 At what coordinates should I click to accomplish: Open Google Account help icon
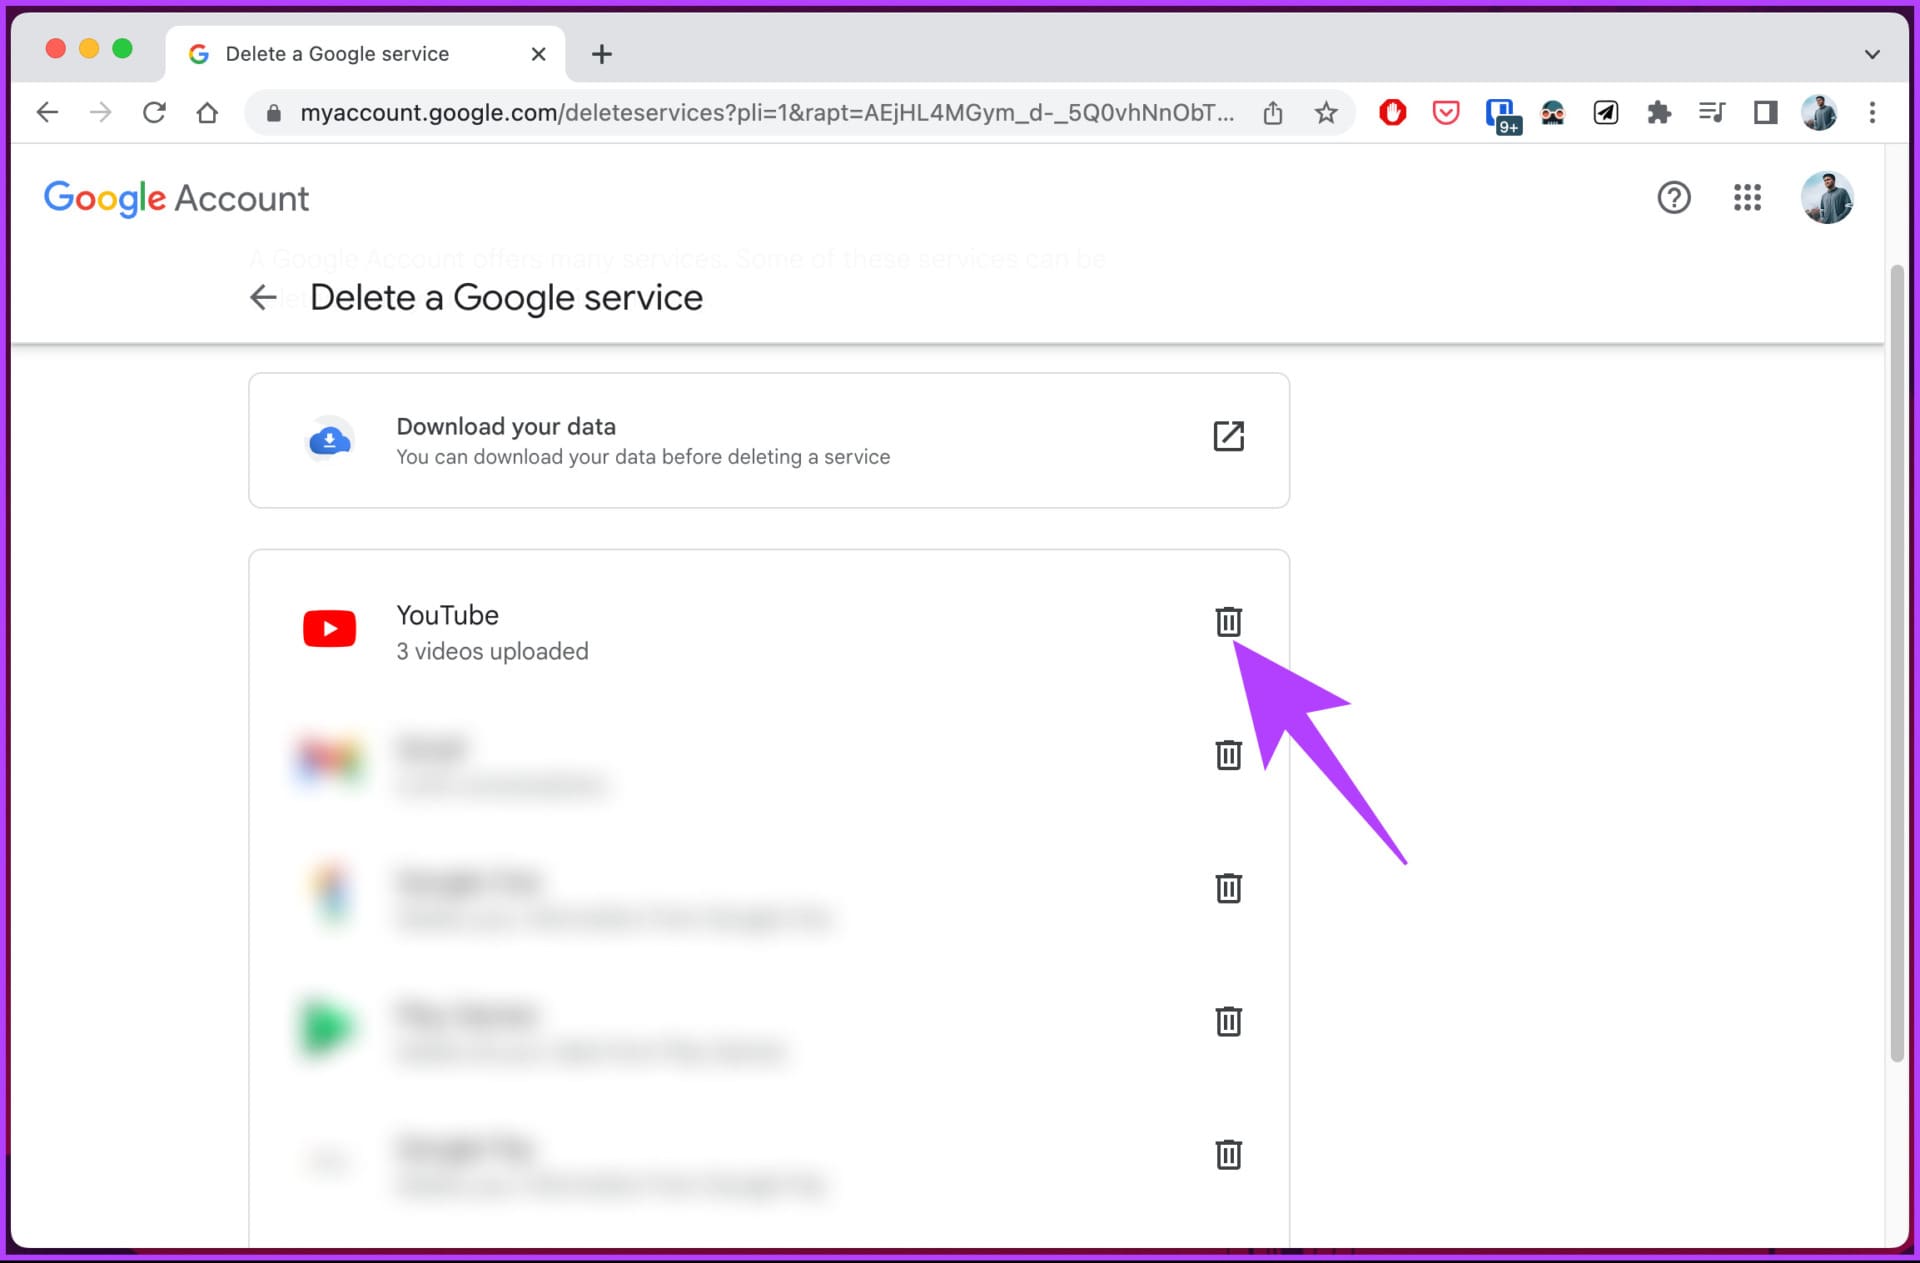[1673, 198]
